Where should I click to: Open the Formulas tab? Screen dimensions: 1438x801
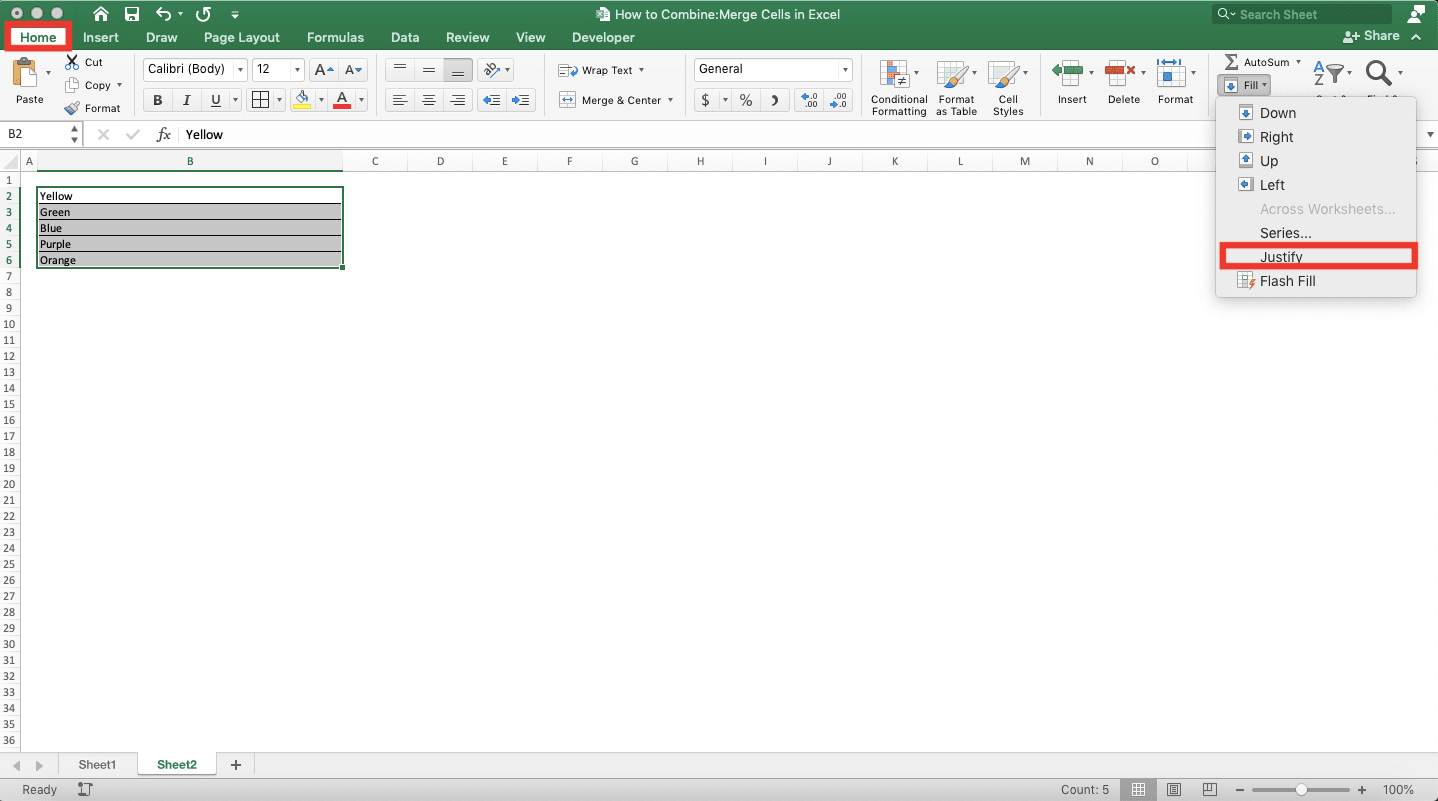click(x=335, y=37)
